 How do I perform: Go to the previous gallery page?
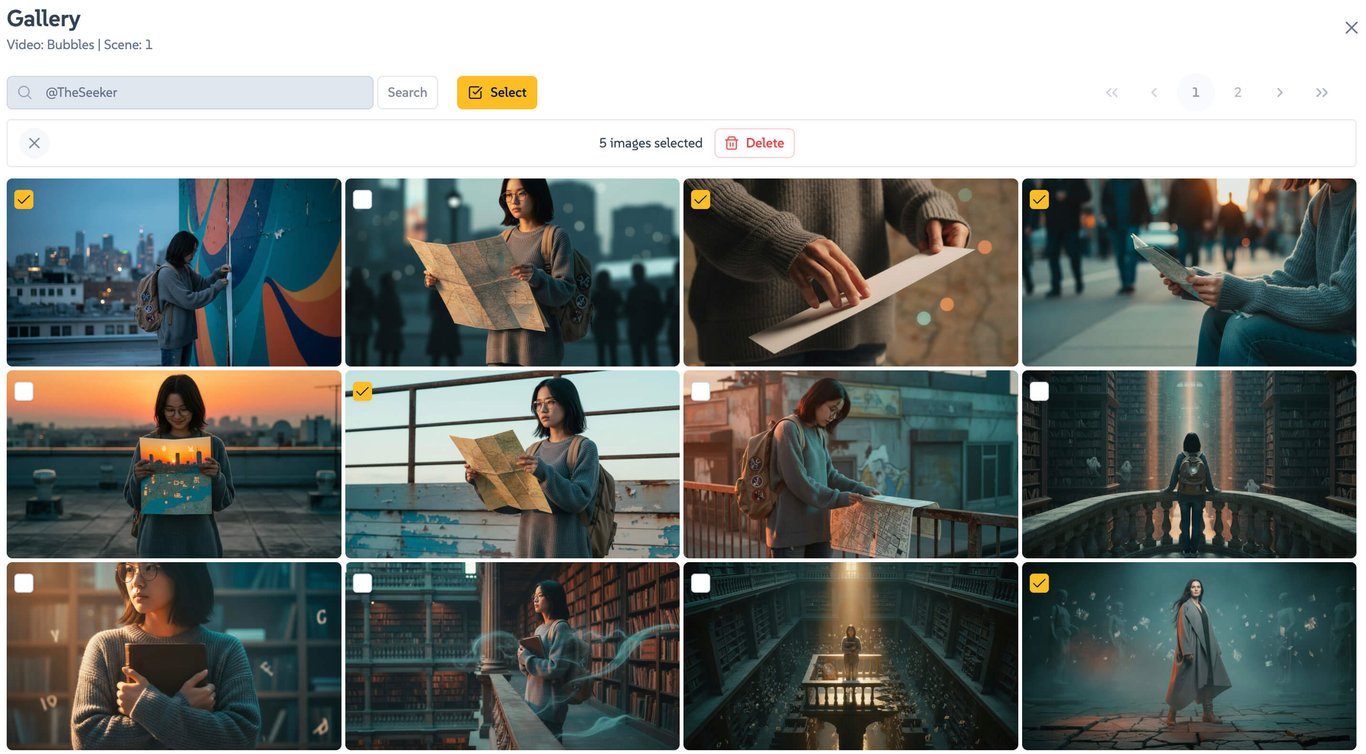coord(1154,93)
